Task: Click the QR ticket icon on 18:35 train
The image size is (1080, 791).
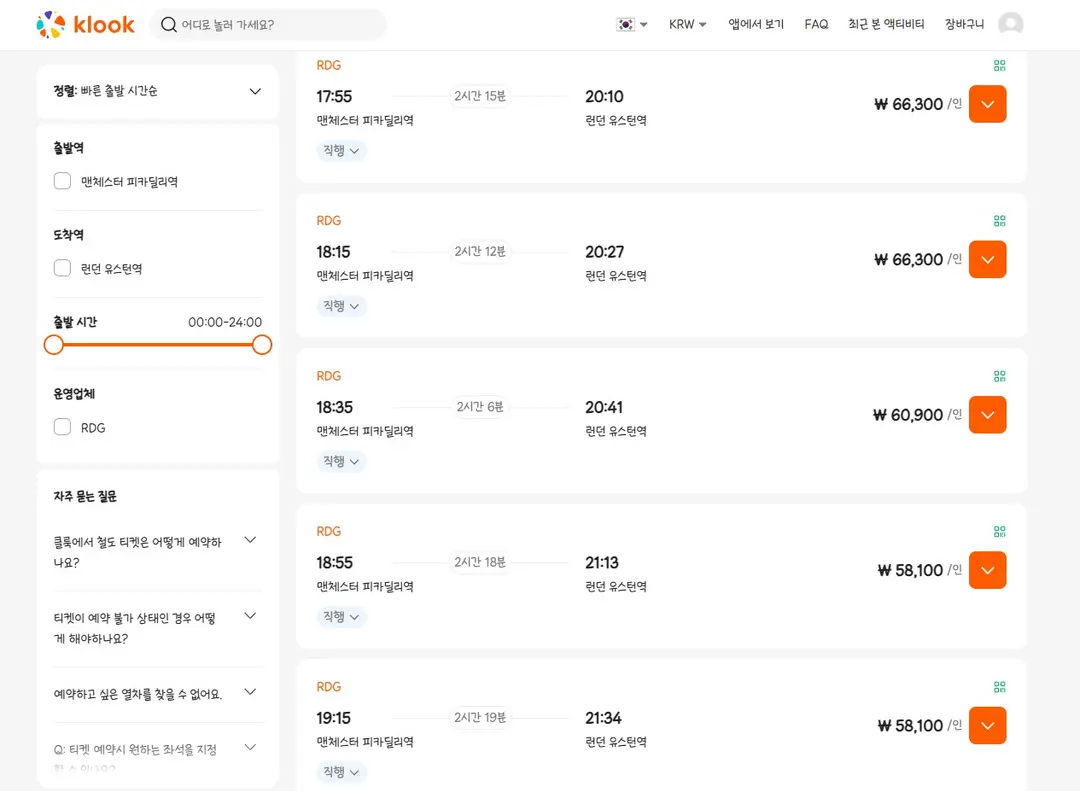Action: coord(999,376)
